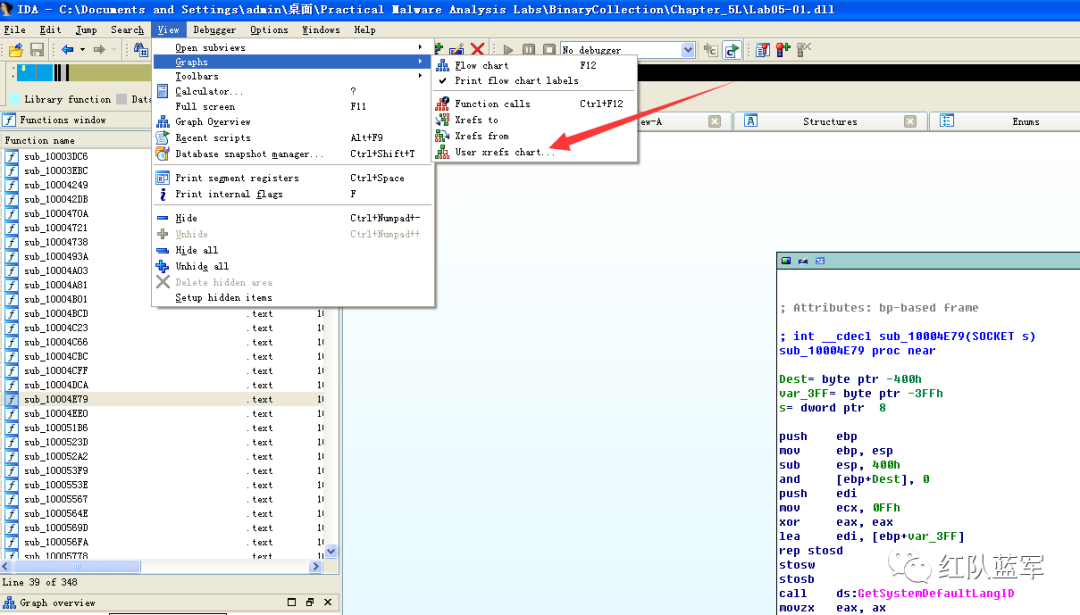Click the Database snapshot manager icon
Image resolution: width=1080 pixels, height=615 pixels.
[163, 154]
